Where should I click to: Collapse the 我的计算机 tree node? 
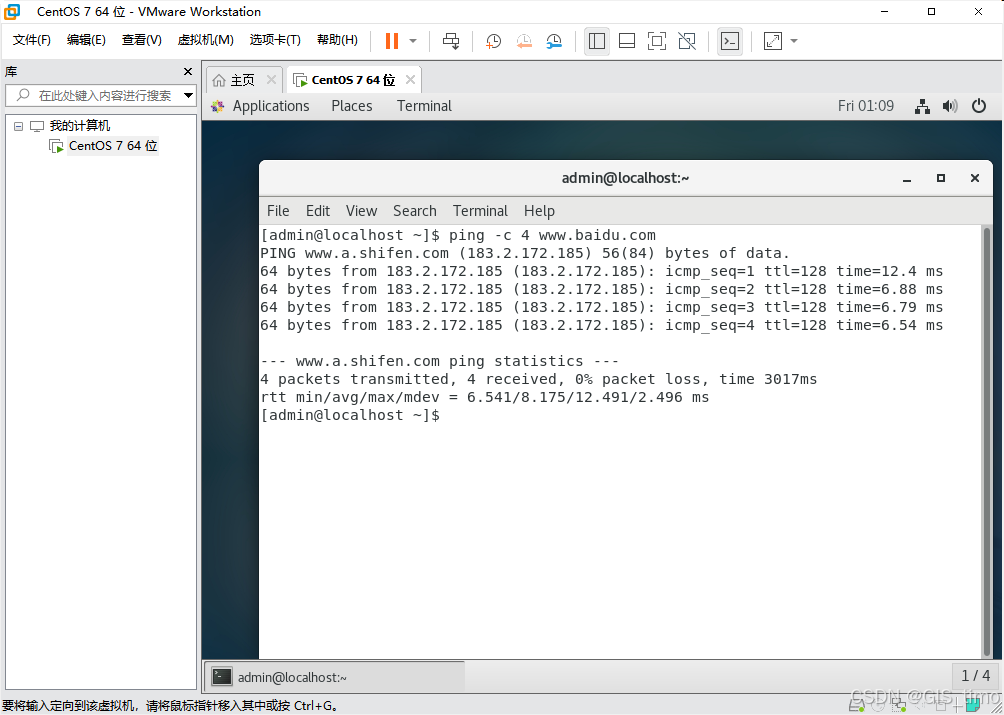[x=19, y=126]
